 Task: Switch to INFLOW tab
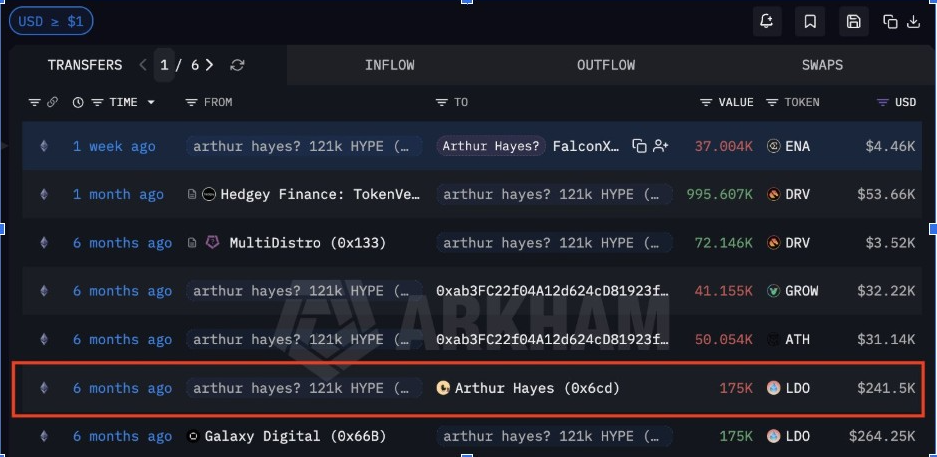[x=390, y=65]
